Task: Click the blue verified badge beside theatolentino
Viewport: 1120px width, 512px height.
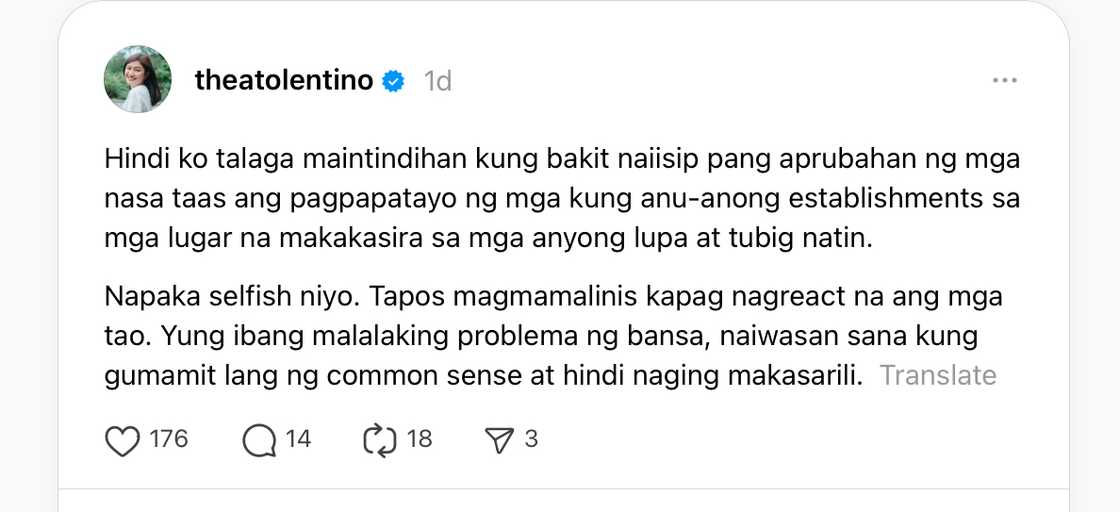Action: click(394, 81)
